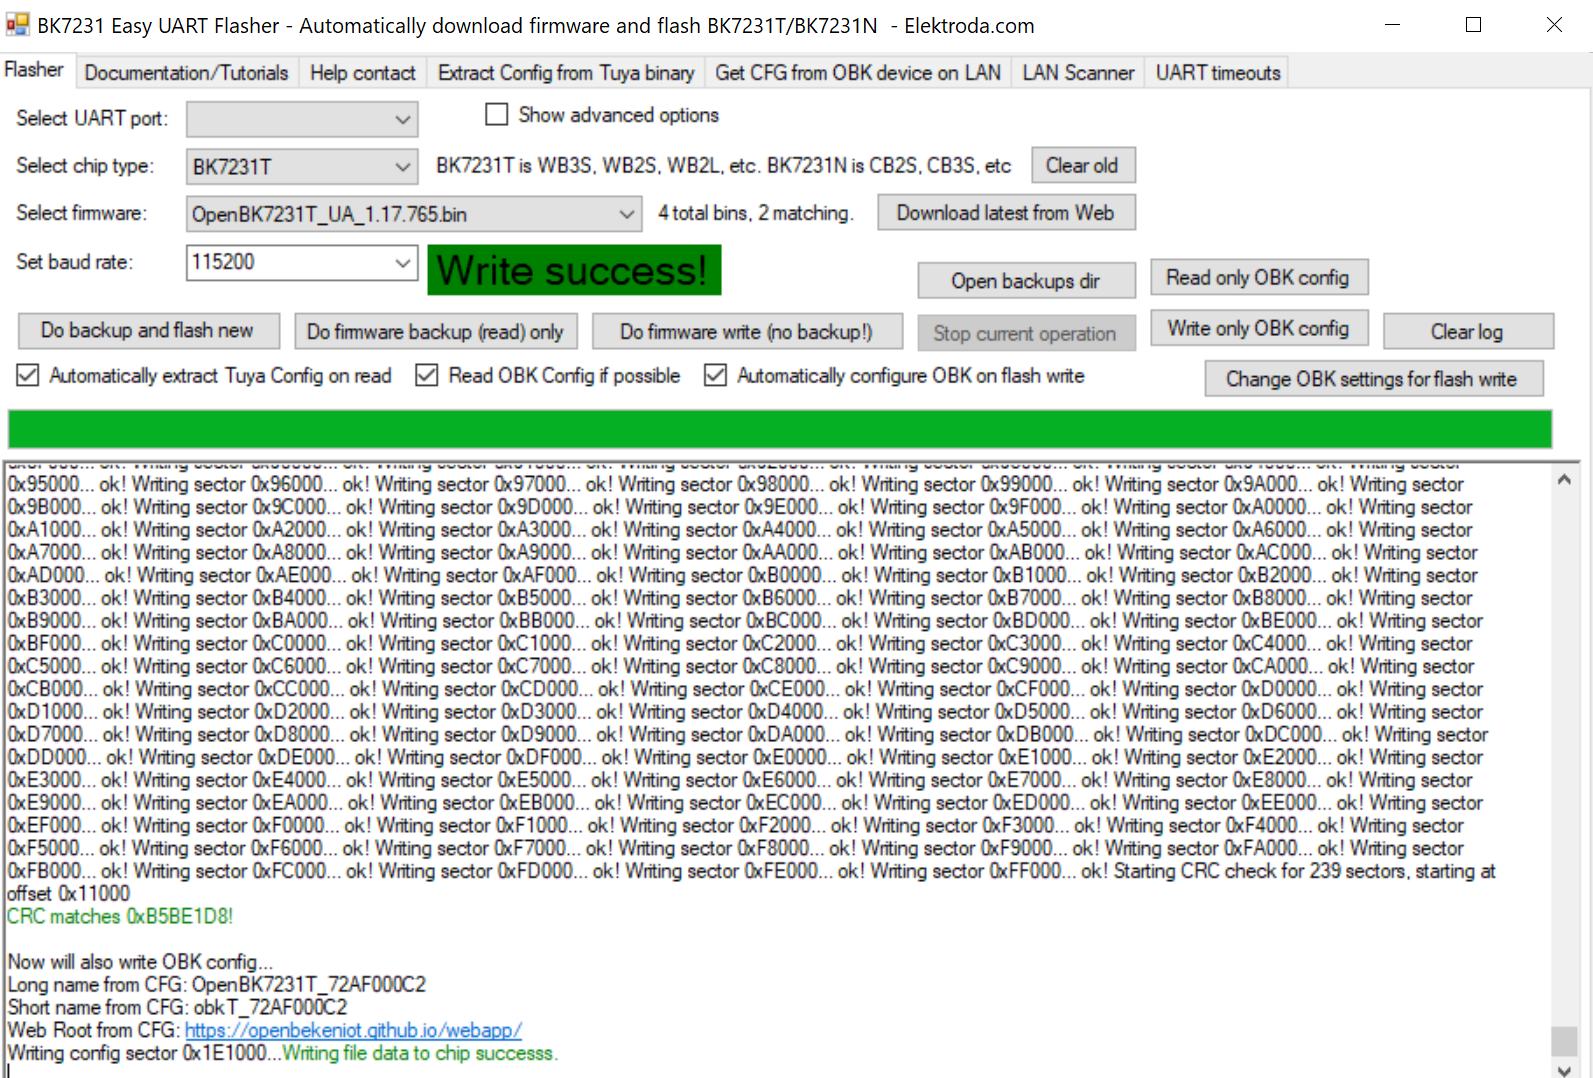
Task: Maximize the BK7231 Easy UART Flasher window
Action: pos(1473,25)
